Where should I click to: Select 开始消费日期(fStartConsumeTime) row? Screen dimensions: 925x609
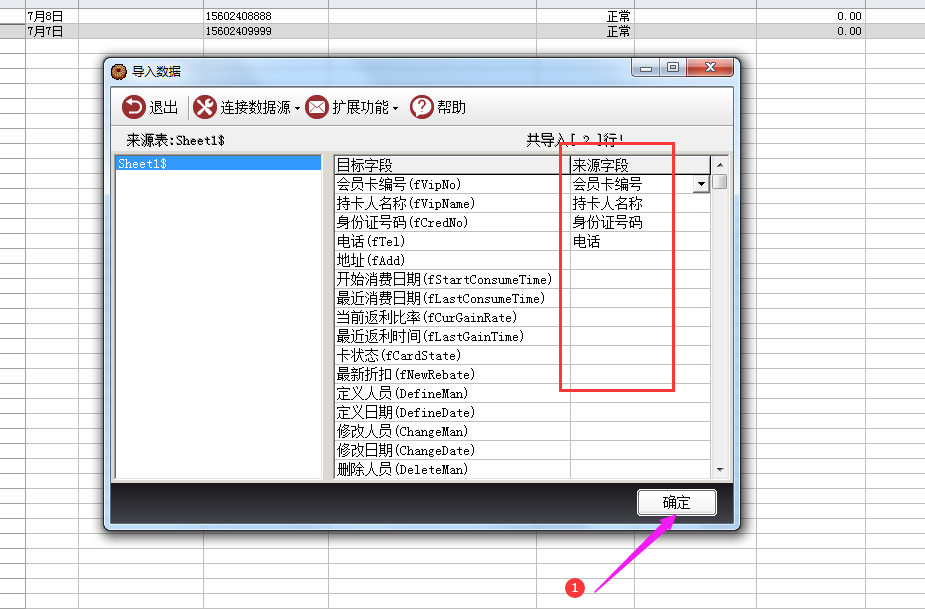(452, 279)
